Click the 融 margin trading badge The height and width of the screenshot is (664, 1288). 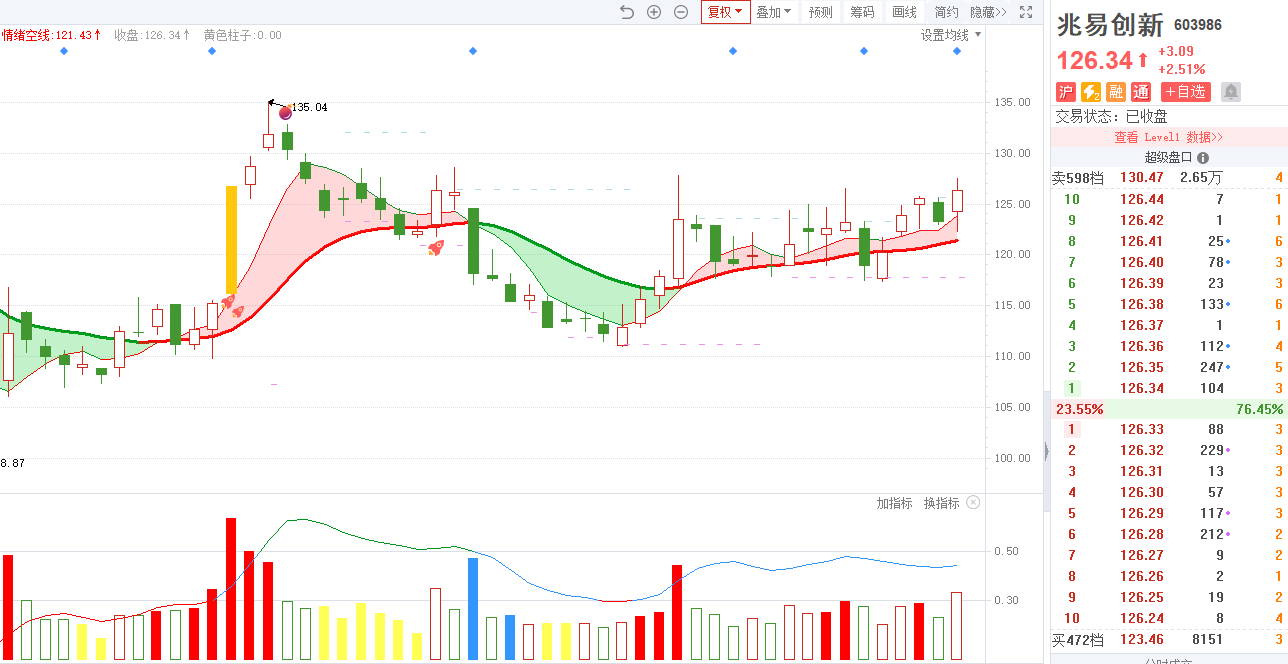[1116, 92]
